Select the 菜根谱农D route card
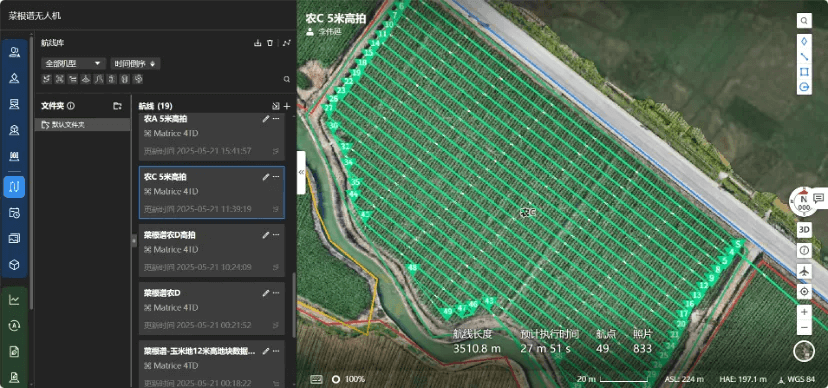The height and width of the screenshot is (388, 828). tap(212, 309)
